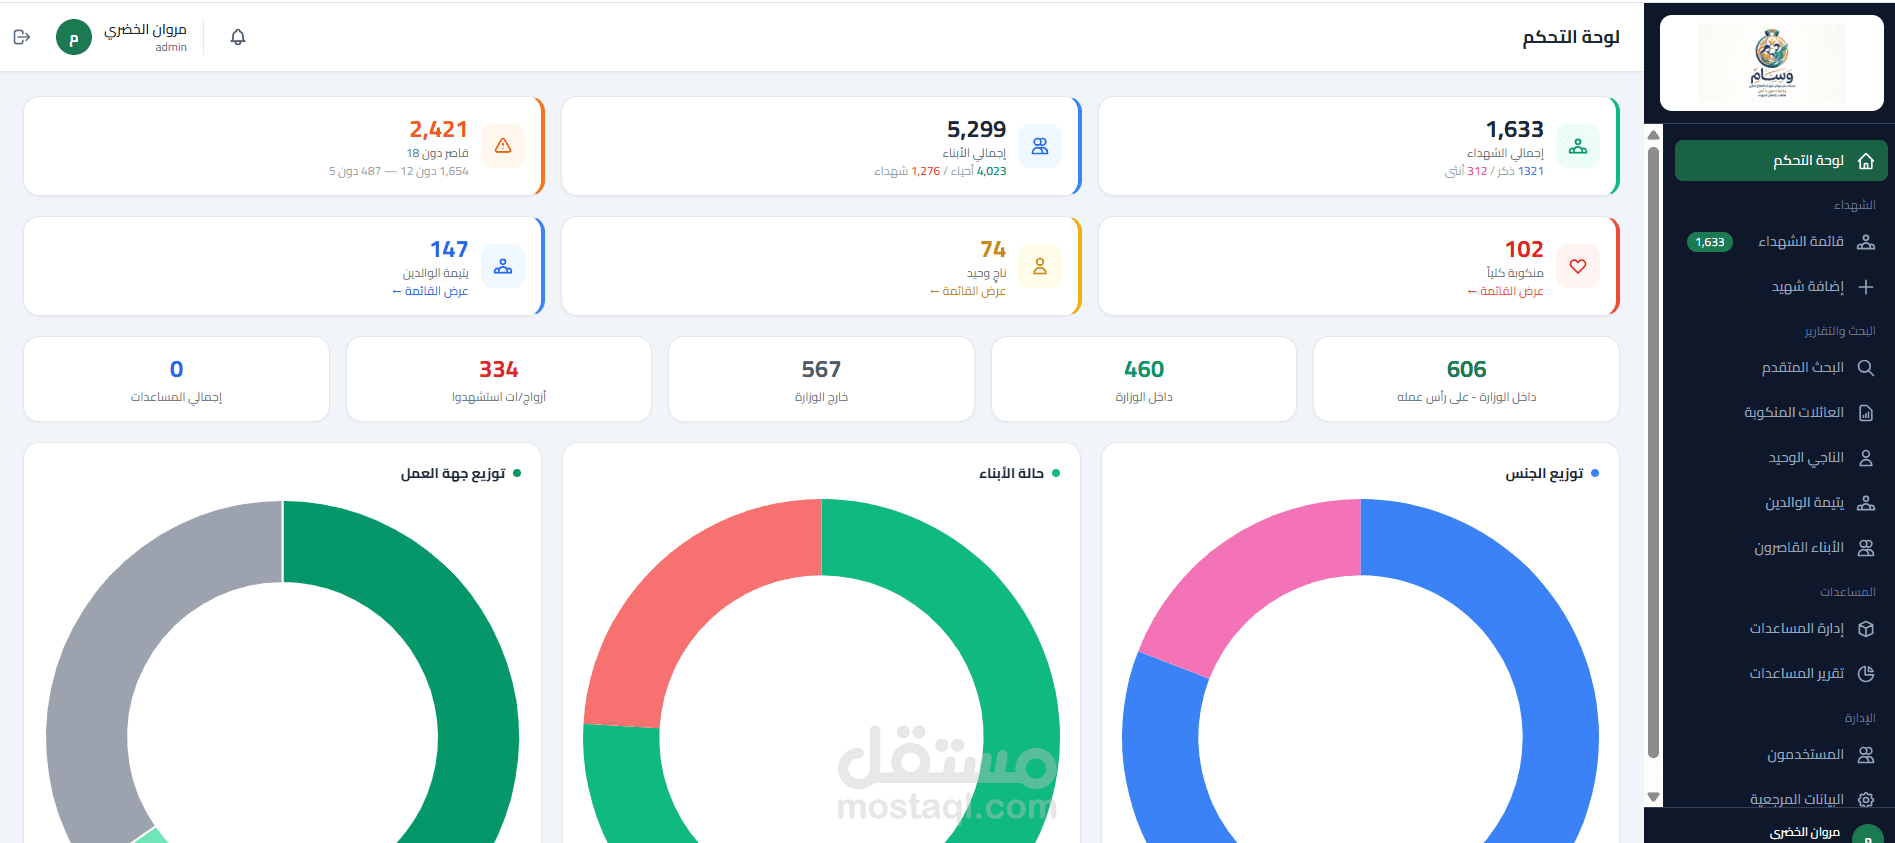Click the لوحة التحكم page title
This screenshot has height=843, width=1895.
1571,37
